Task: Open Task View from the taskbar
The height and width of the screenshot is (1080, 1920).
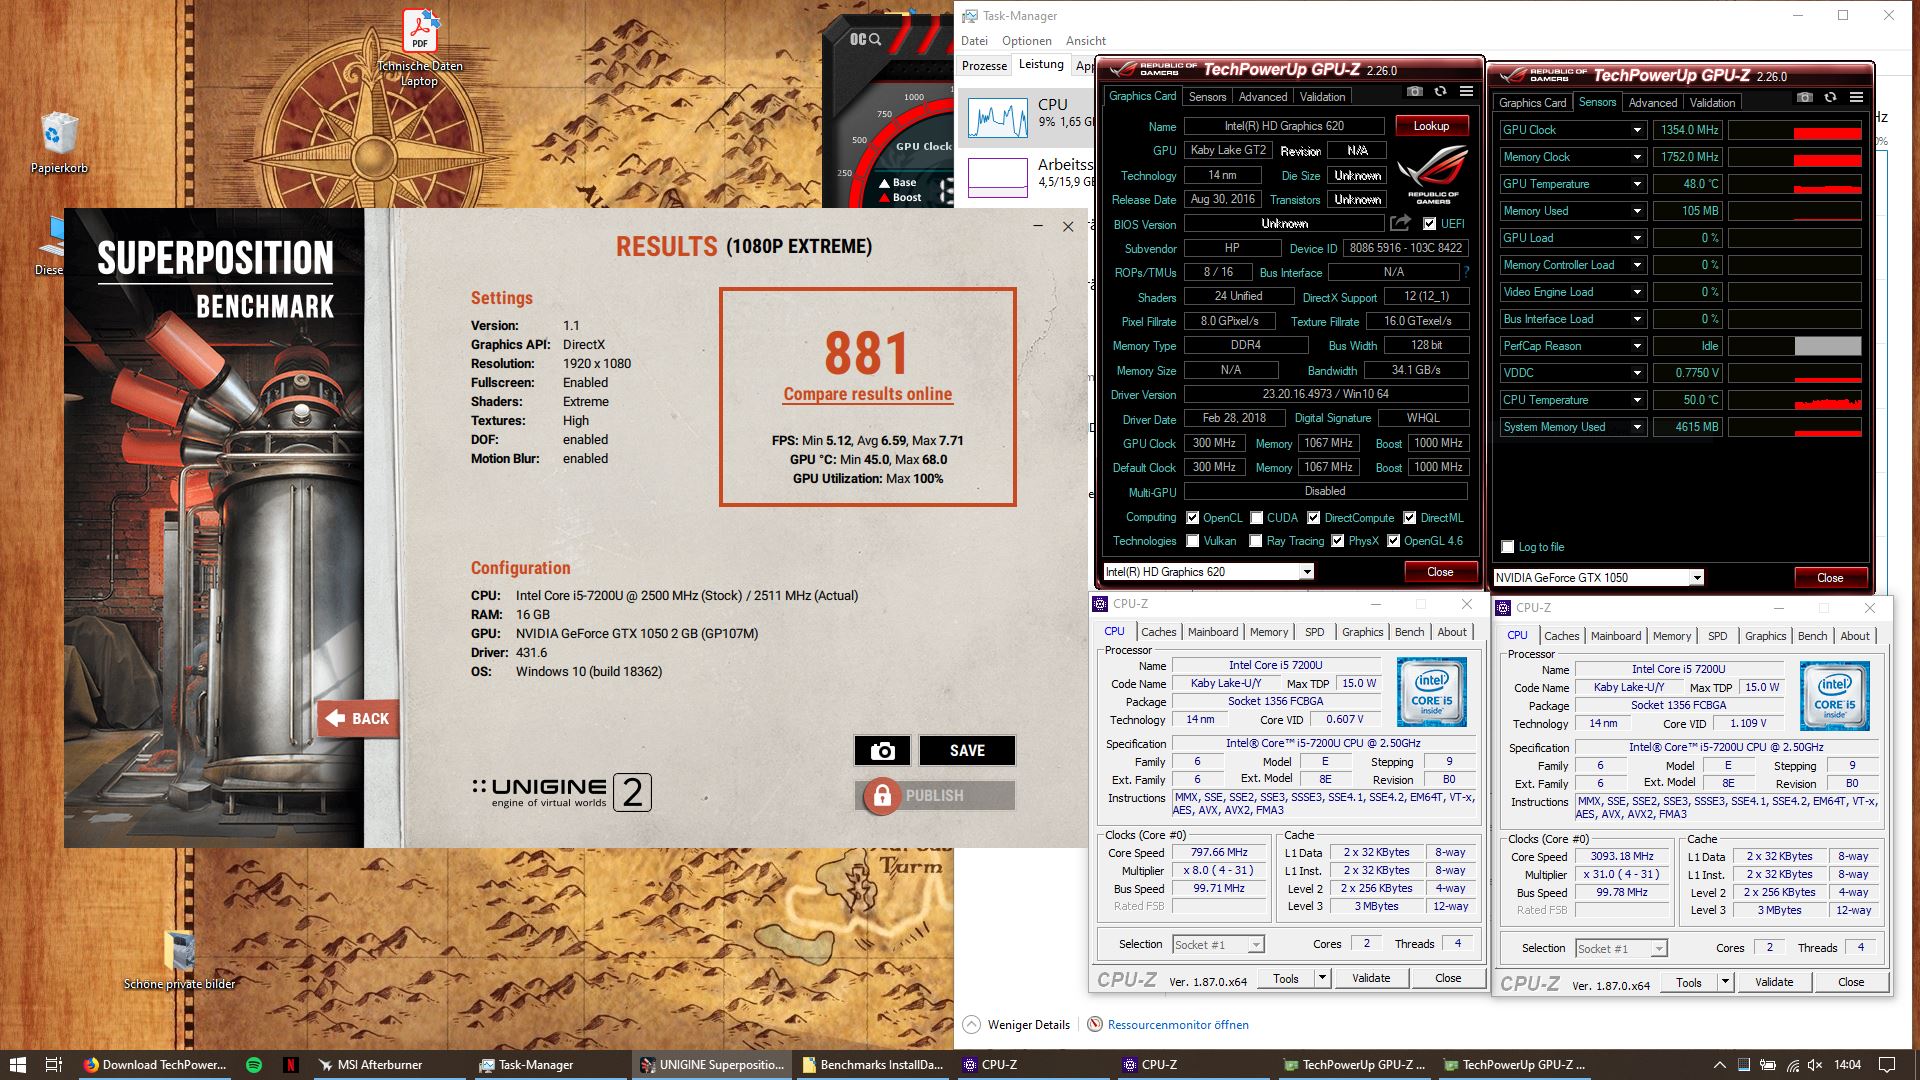Action: (x=54, y=1064)
